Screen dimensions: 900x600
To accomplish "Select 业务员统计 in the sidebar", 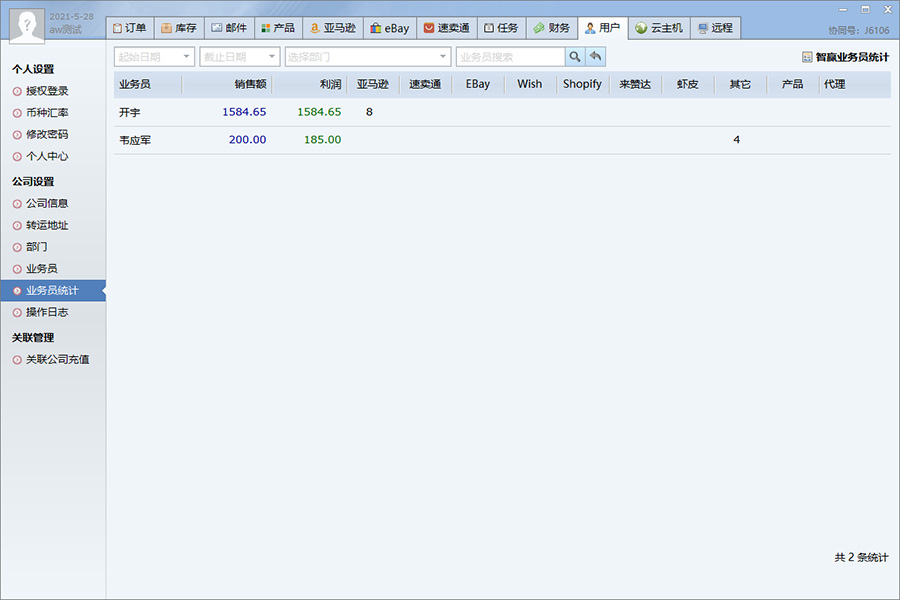I will click(52, 291).
